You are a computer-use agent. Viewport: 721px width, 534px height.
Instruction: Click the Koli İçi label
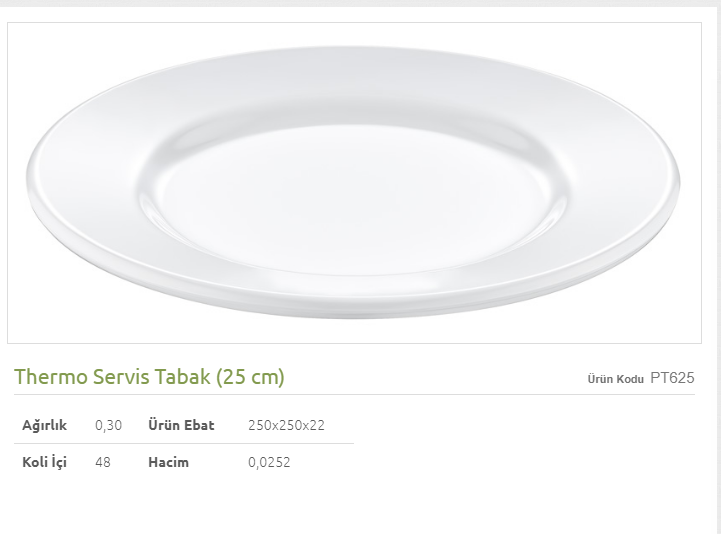tap(44, 462)
